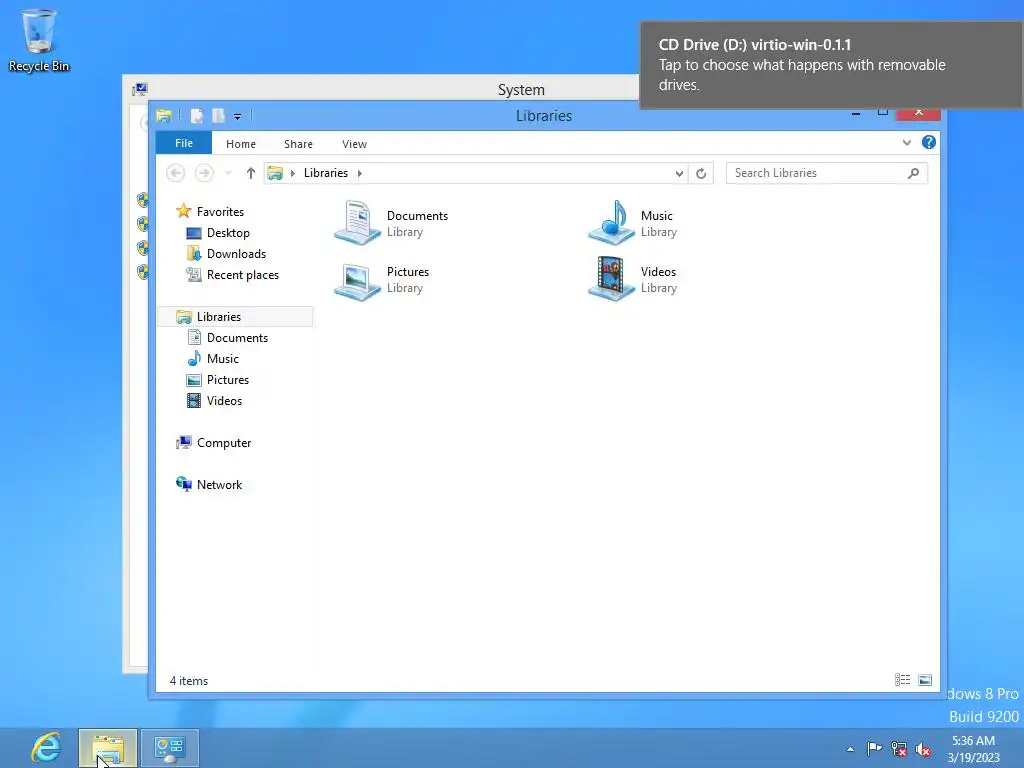Open the Pictures library in the main pane
This screenshot has height=768, width=1024.
coord(382,280)
